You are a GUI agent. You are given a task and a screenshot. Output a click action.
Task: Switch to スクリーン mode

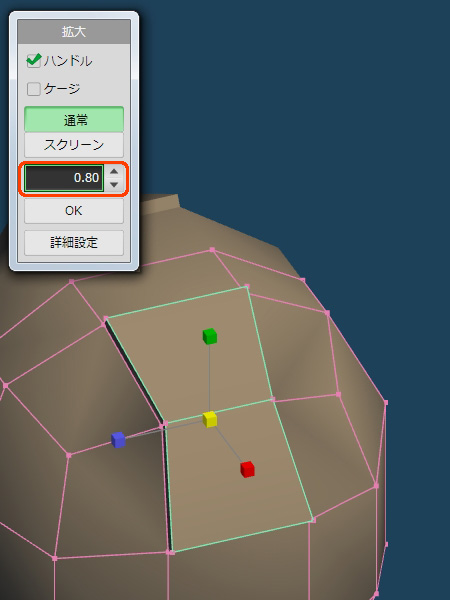point(74,145)
